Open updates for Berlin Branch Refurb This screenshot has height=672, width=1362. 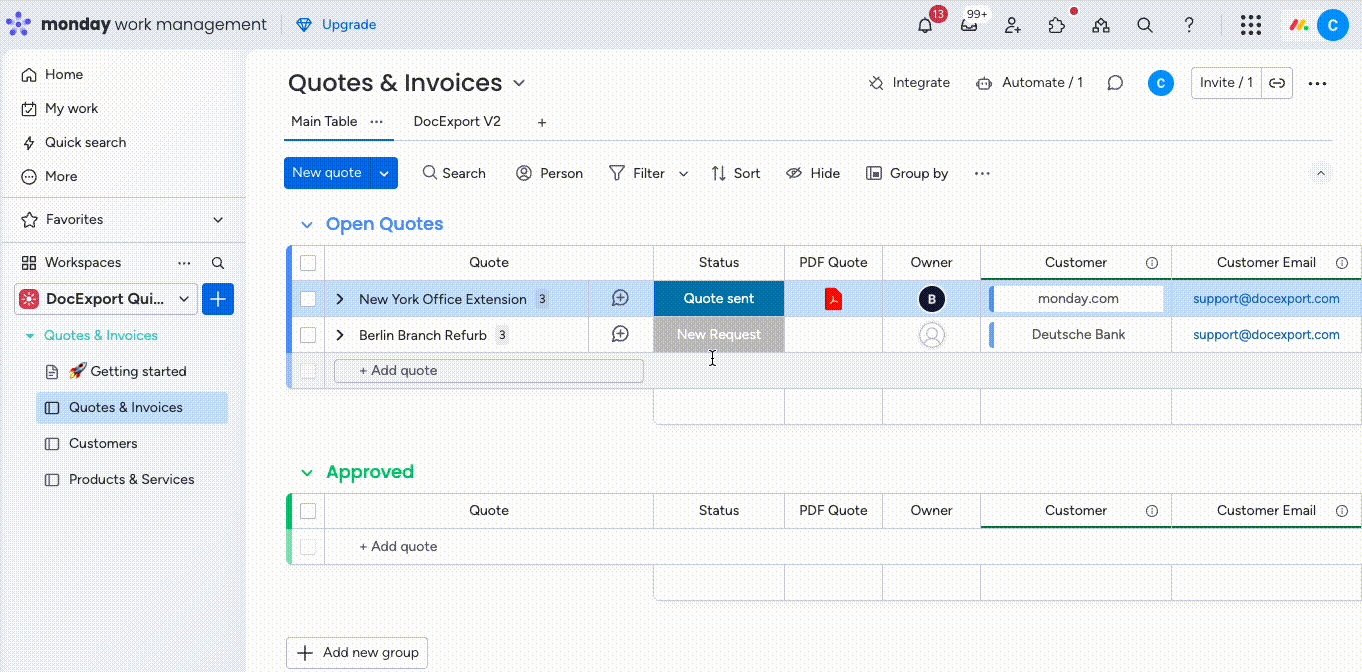click(620, 334)
